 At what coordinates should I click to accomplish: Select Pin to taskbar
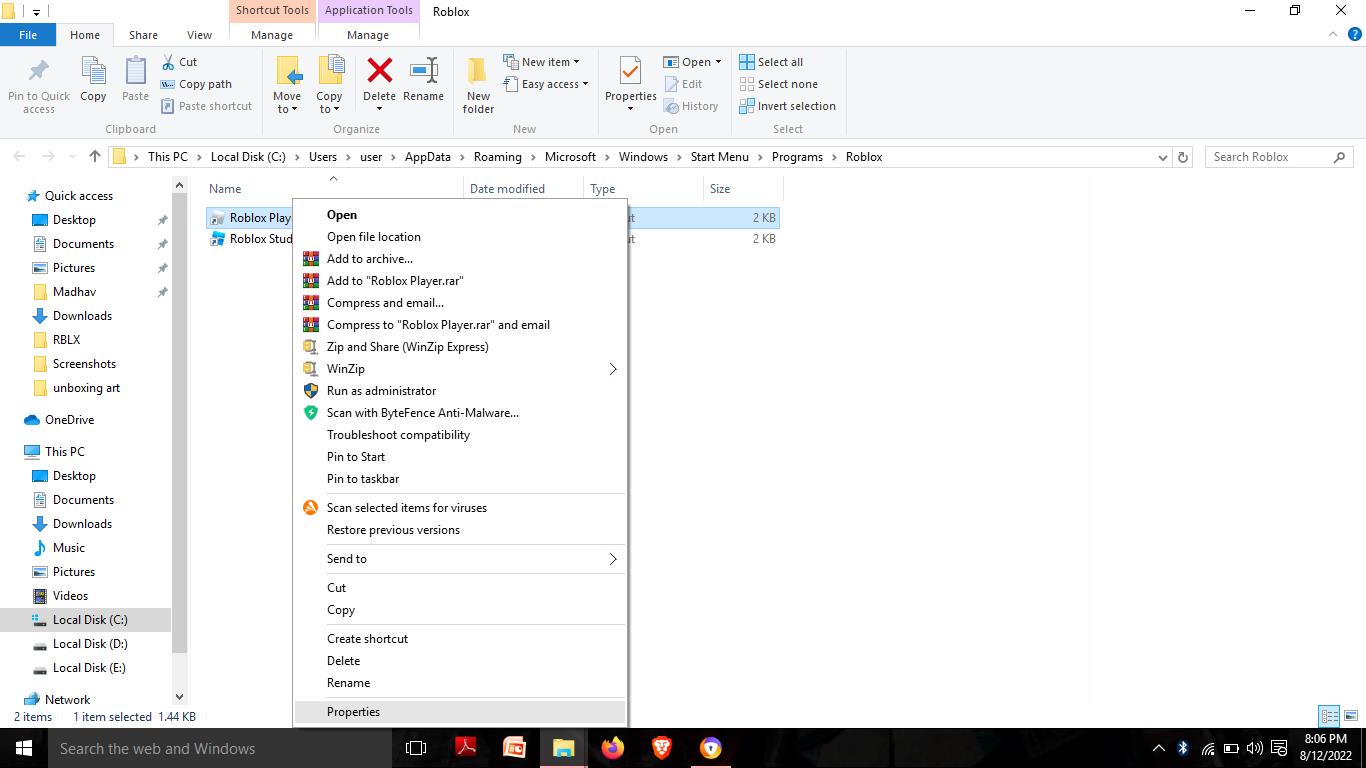pyautogui.click(x=460, y=479)
